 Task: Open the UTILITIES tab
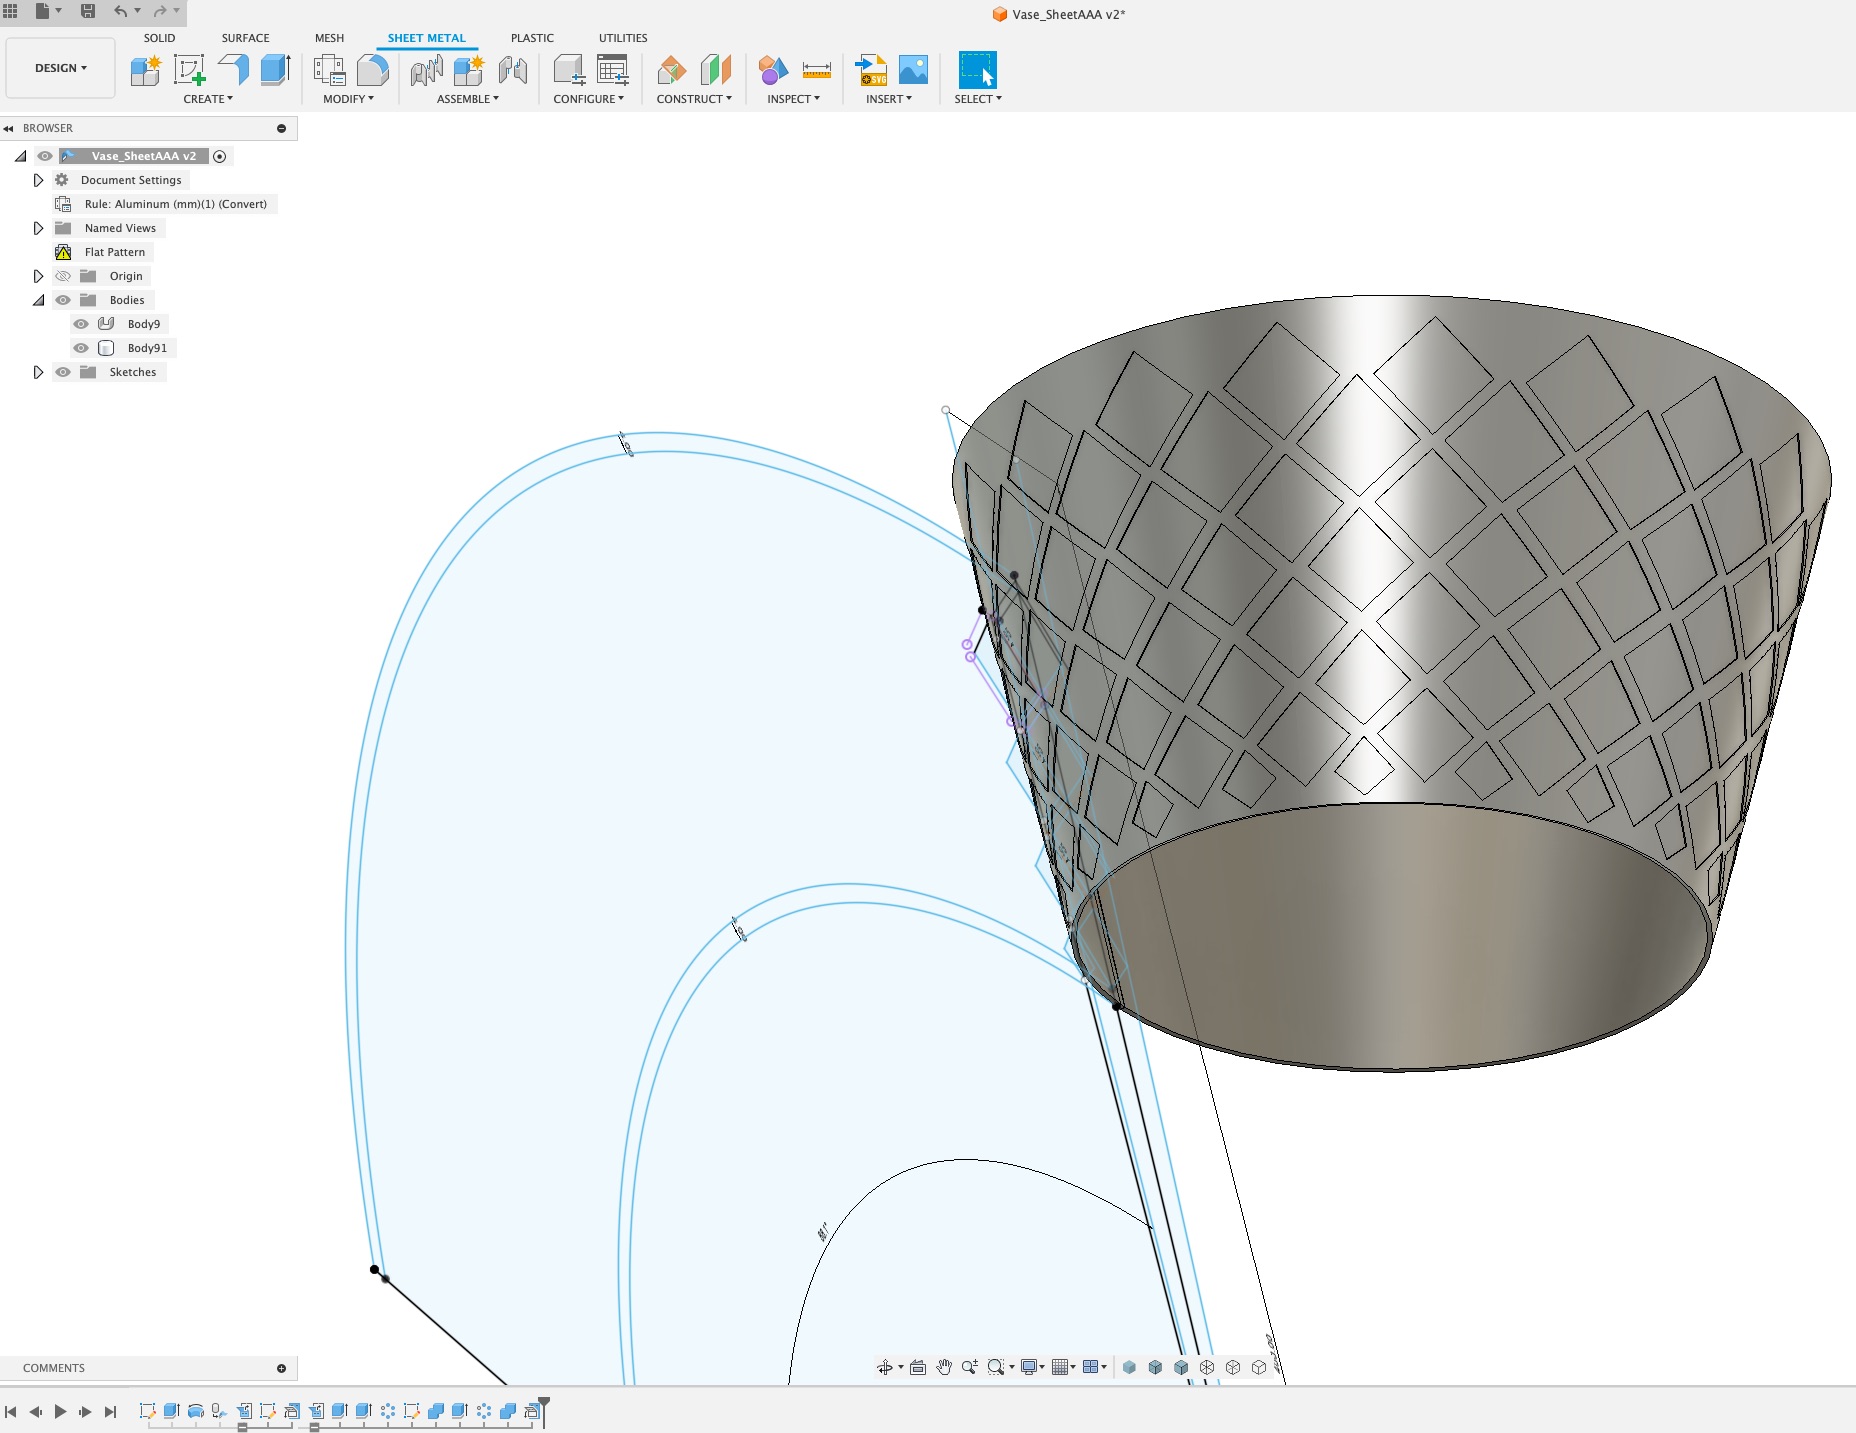[622, 38]
